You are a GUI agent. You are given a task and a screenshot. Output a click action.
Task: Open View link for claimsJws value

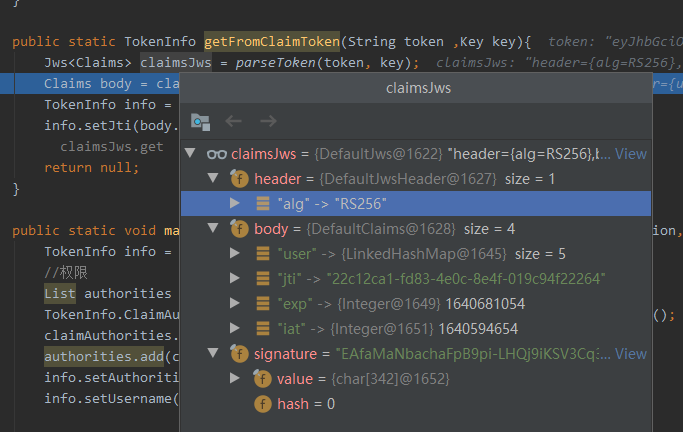pyautogui.click(x=630, y=154)
